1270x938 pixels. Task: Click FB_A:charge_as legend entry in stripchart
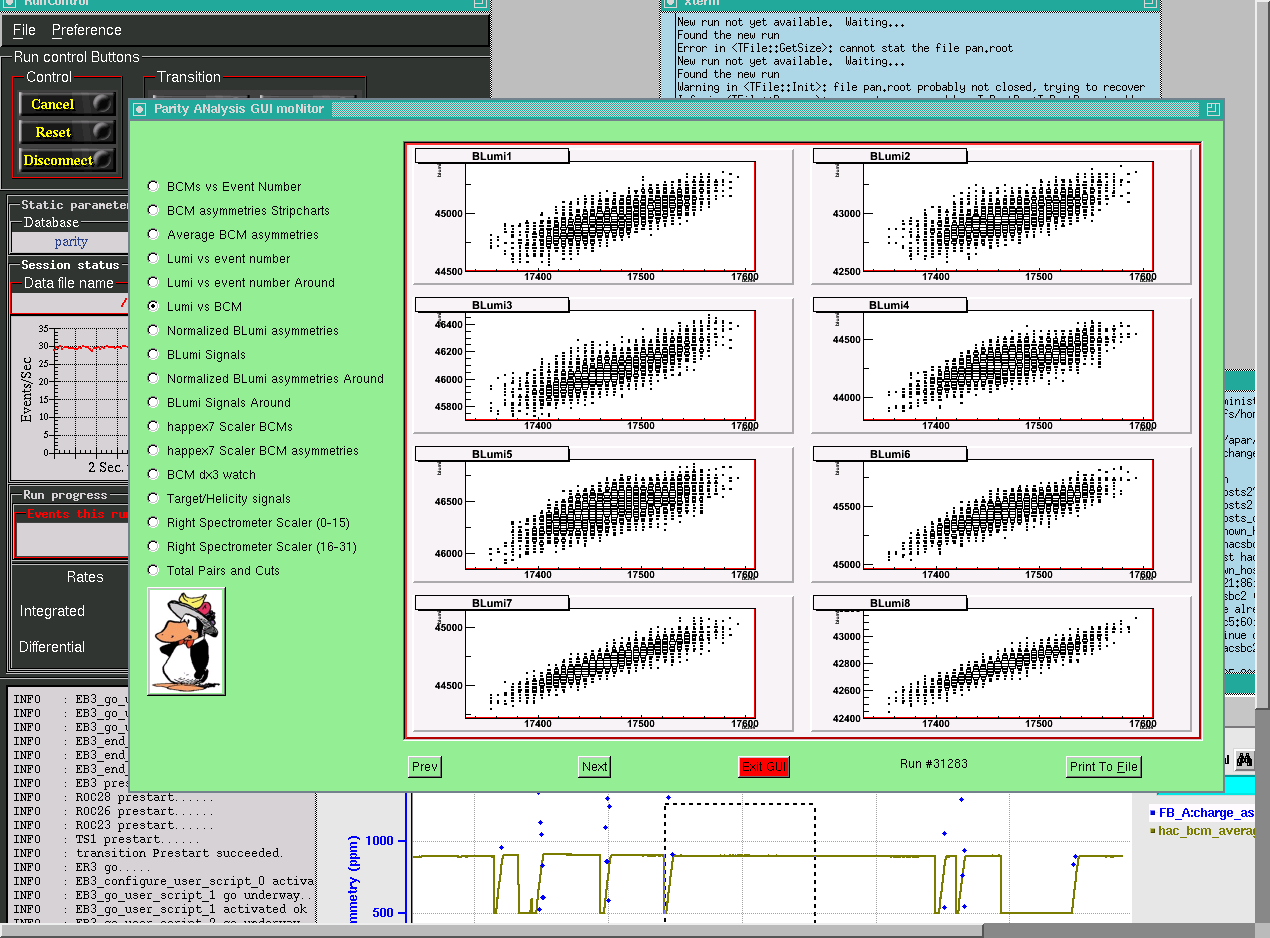pyautogui.click(x=1203, y=813)
